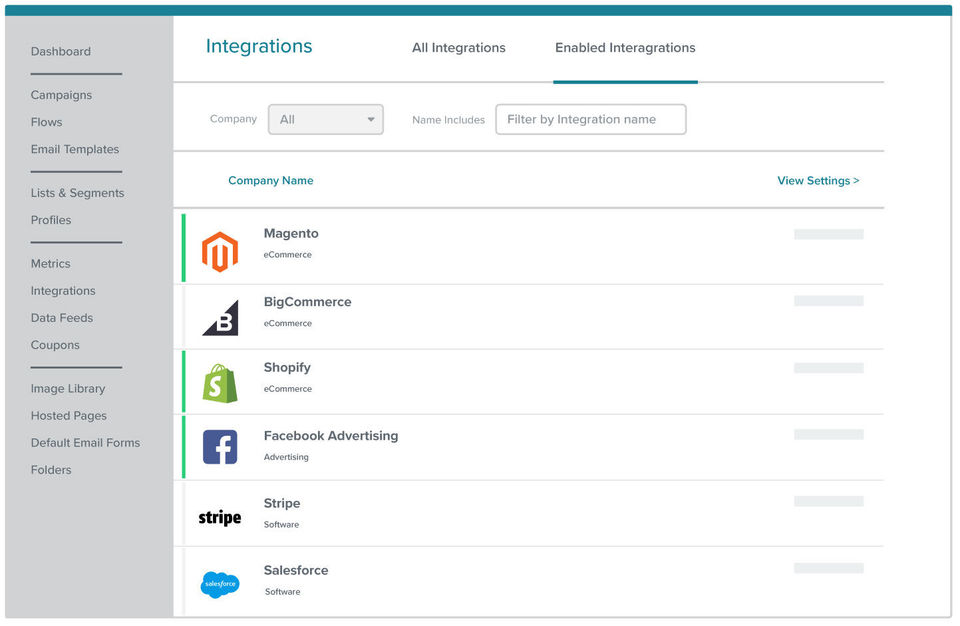Click the BigCommerce logo icon
Screen dimensions: 960x626
(220, 317)
